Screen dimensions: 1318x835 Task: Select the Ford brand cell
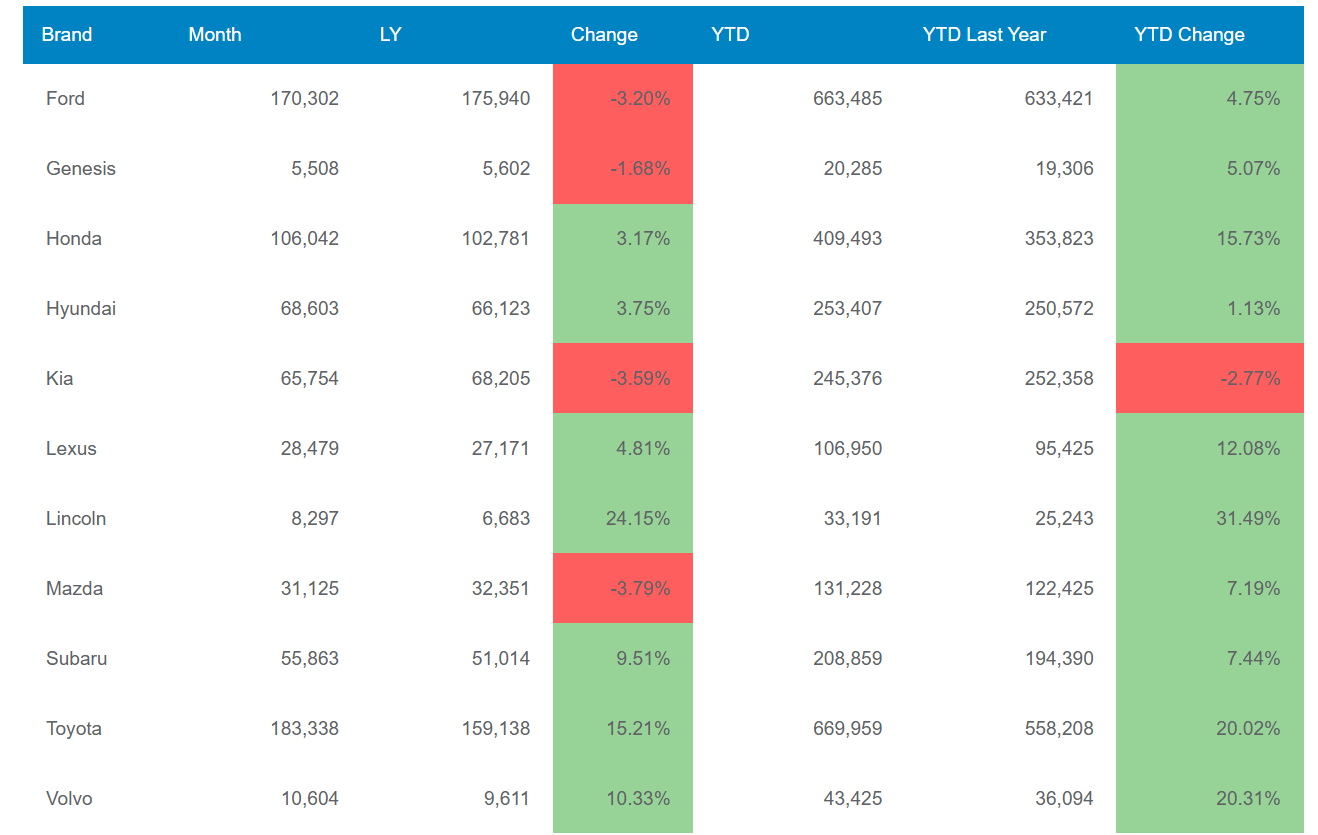pos(66,99)
